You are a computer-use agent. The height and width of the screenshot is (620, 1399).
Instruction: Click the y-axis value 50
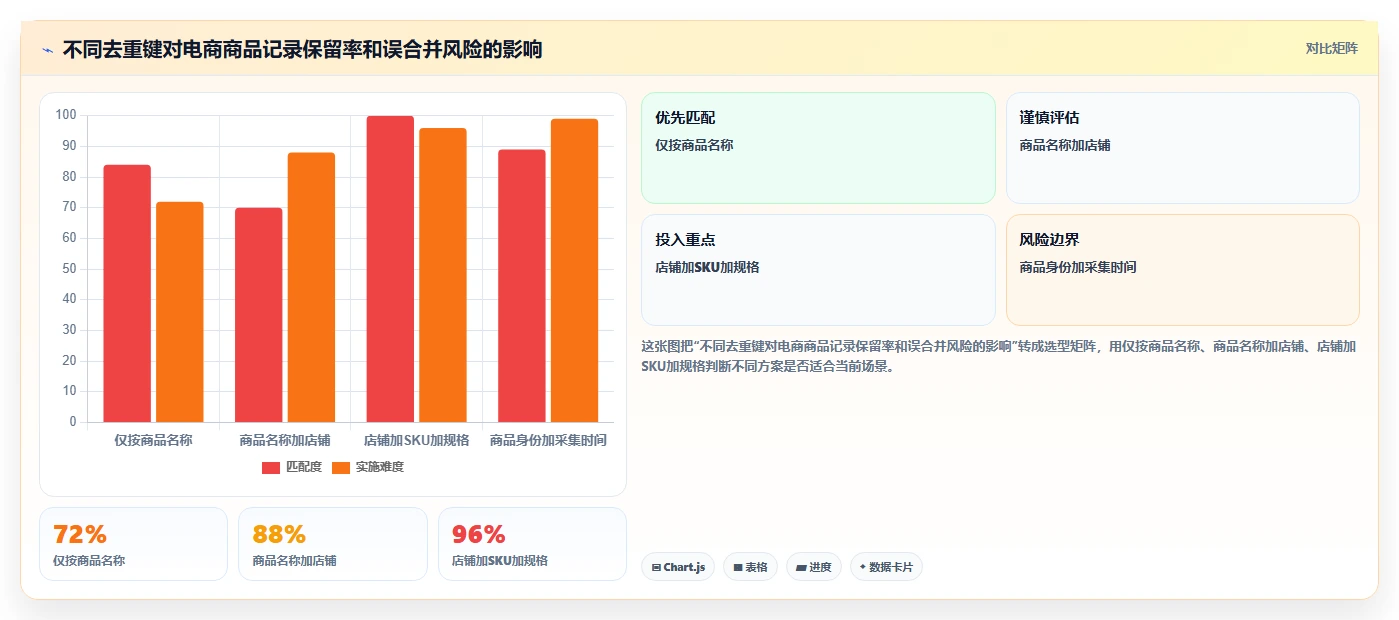[x=69, y=268]
